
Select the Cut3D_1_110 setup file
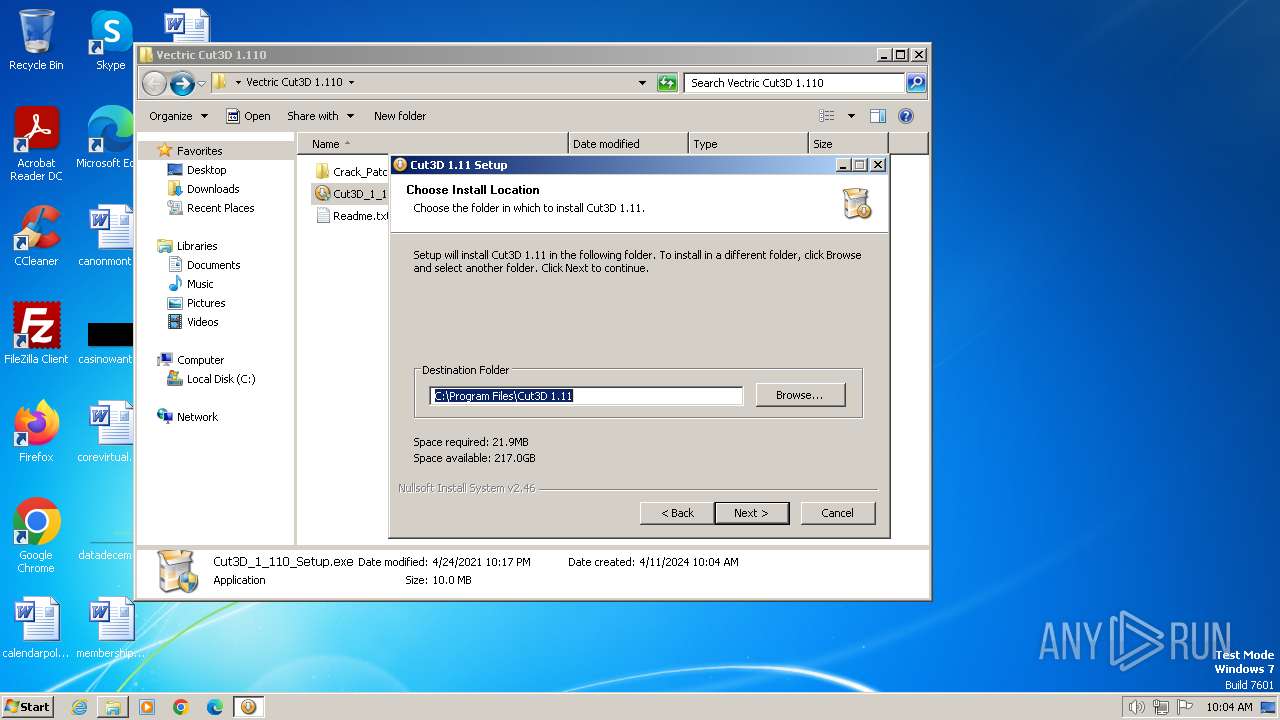tap(351, 194)
